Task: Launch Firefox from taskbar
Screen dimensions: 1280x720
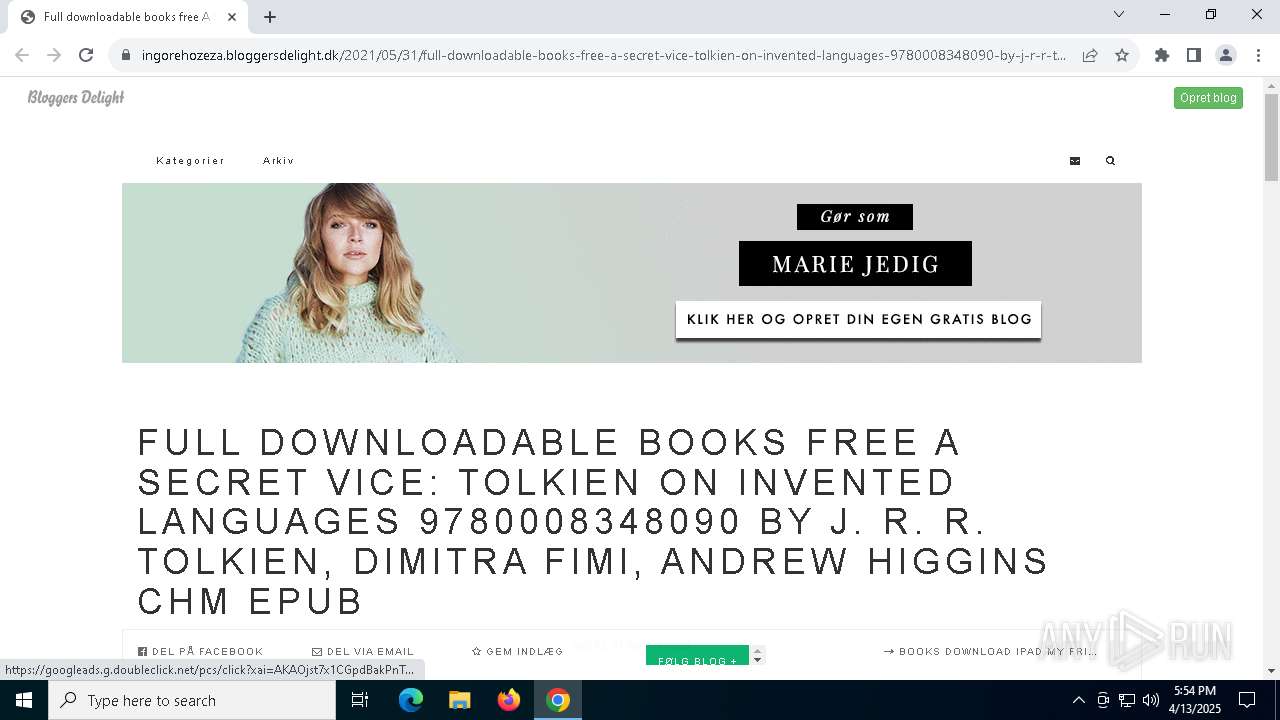Action: click(509, 700)
